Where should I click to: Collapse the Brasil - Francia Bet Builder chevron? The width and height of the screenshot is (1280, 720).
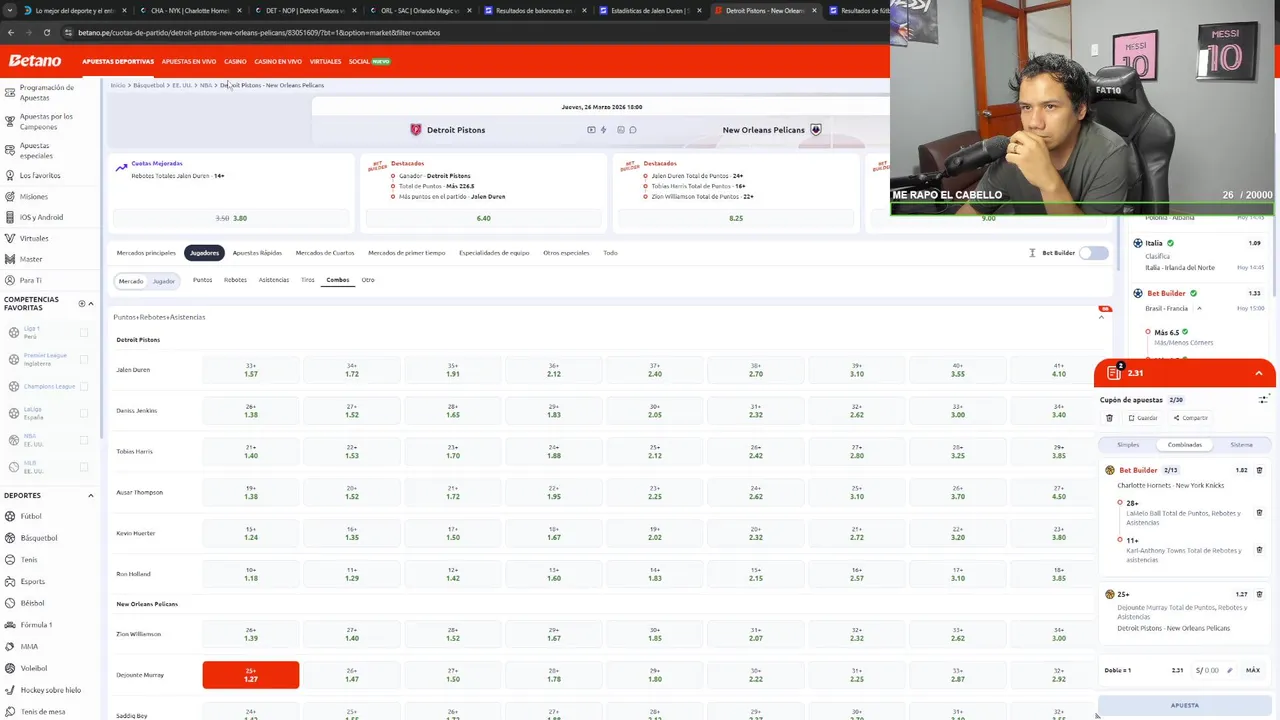[x=1199, y=309]
